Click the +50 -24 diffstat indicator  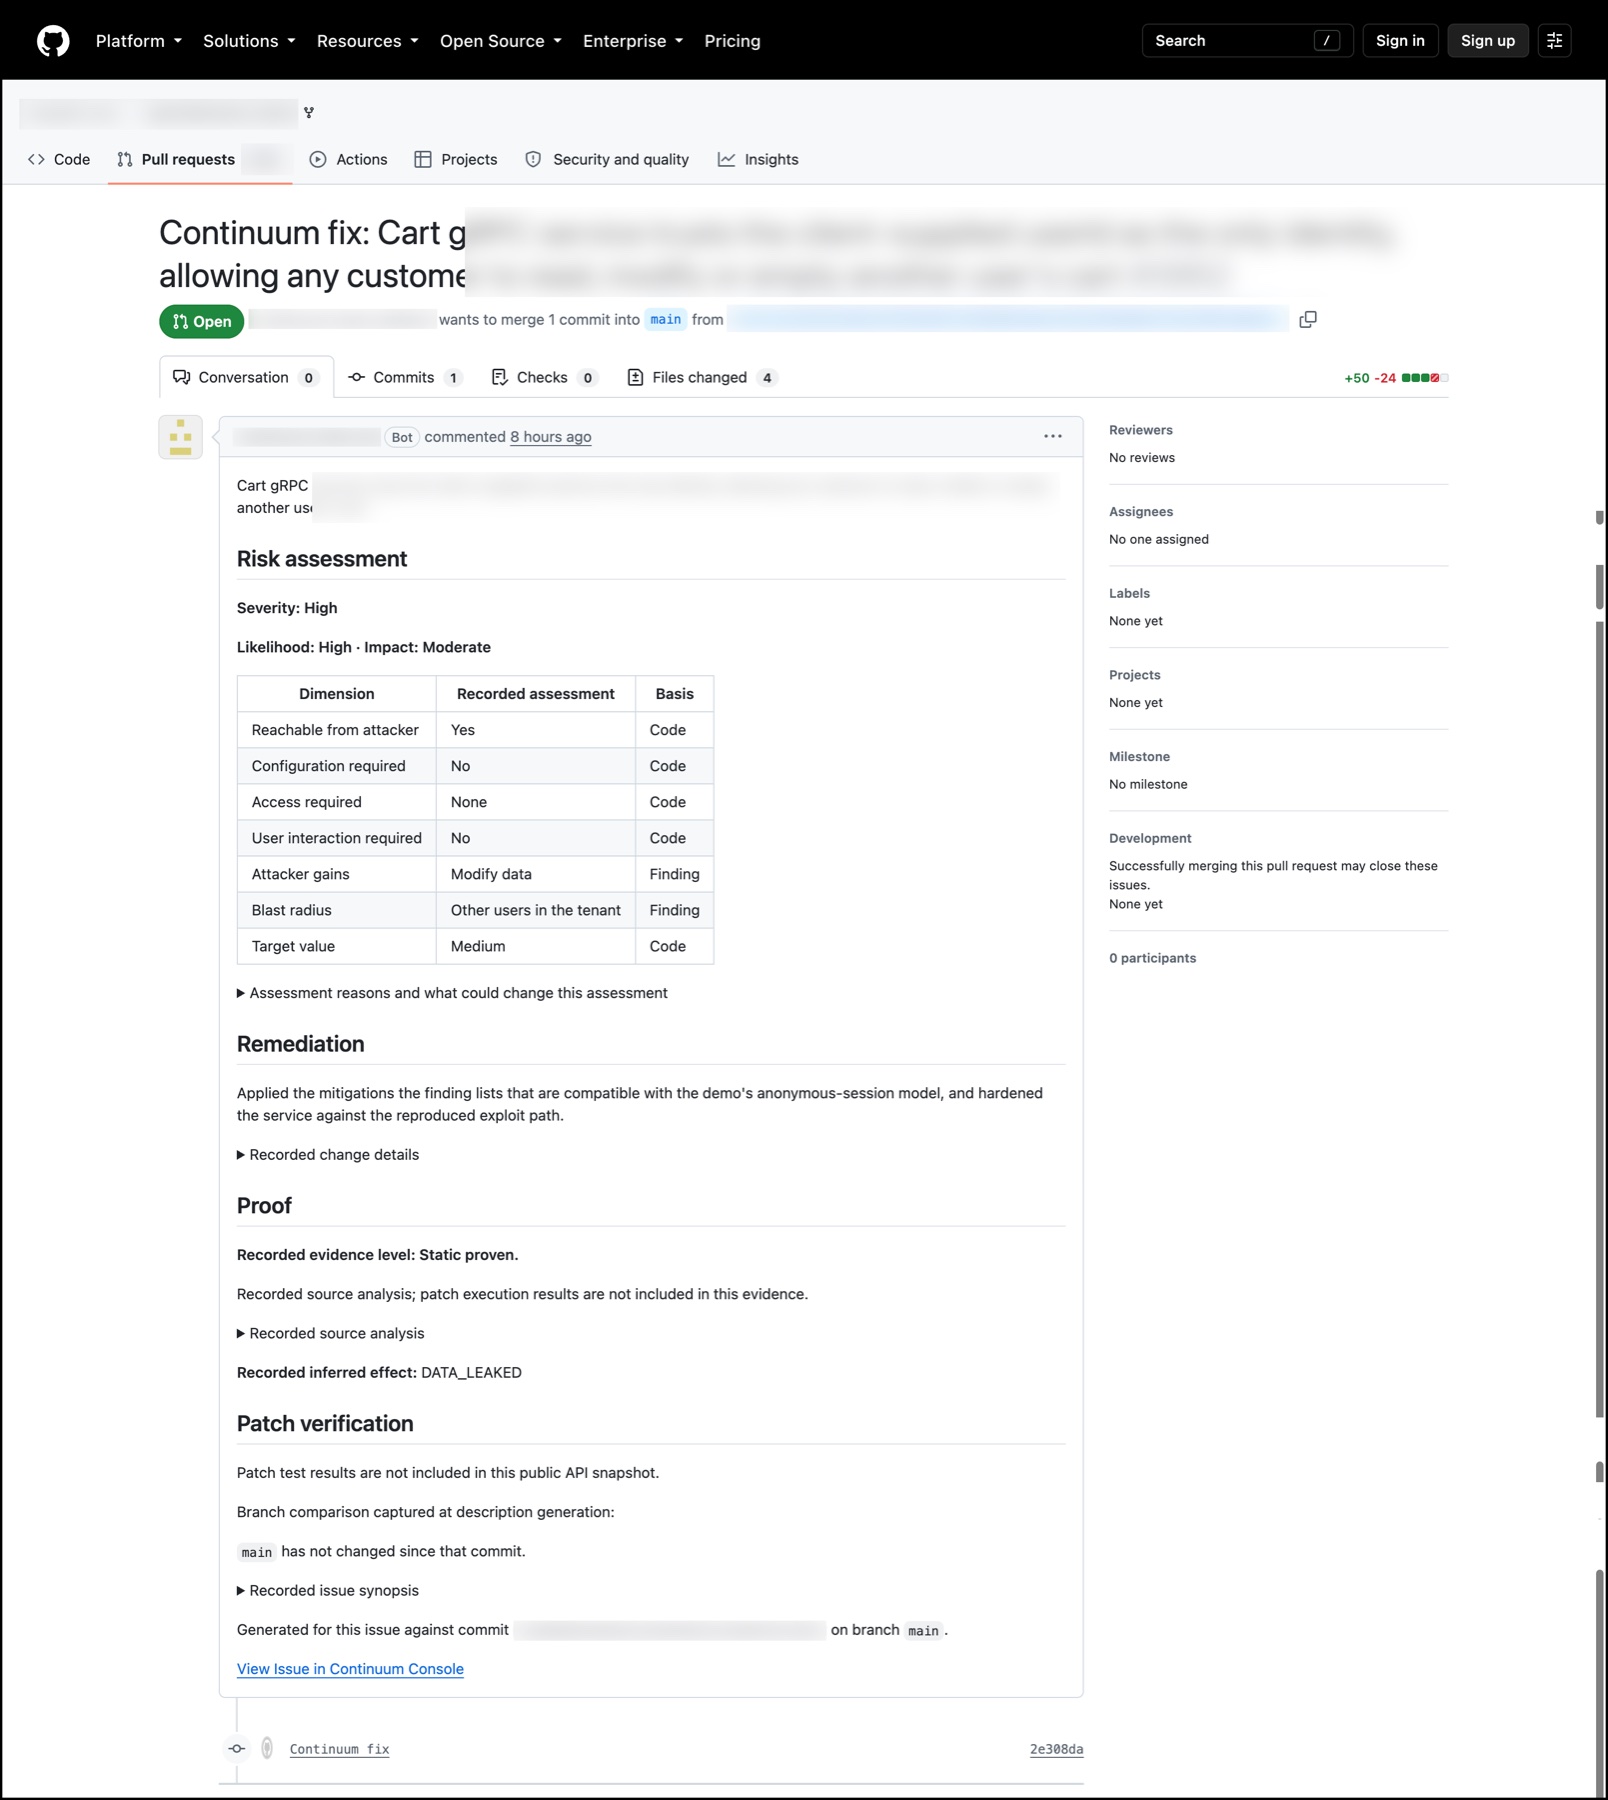[1396, 378]
